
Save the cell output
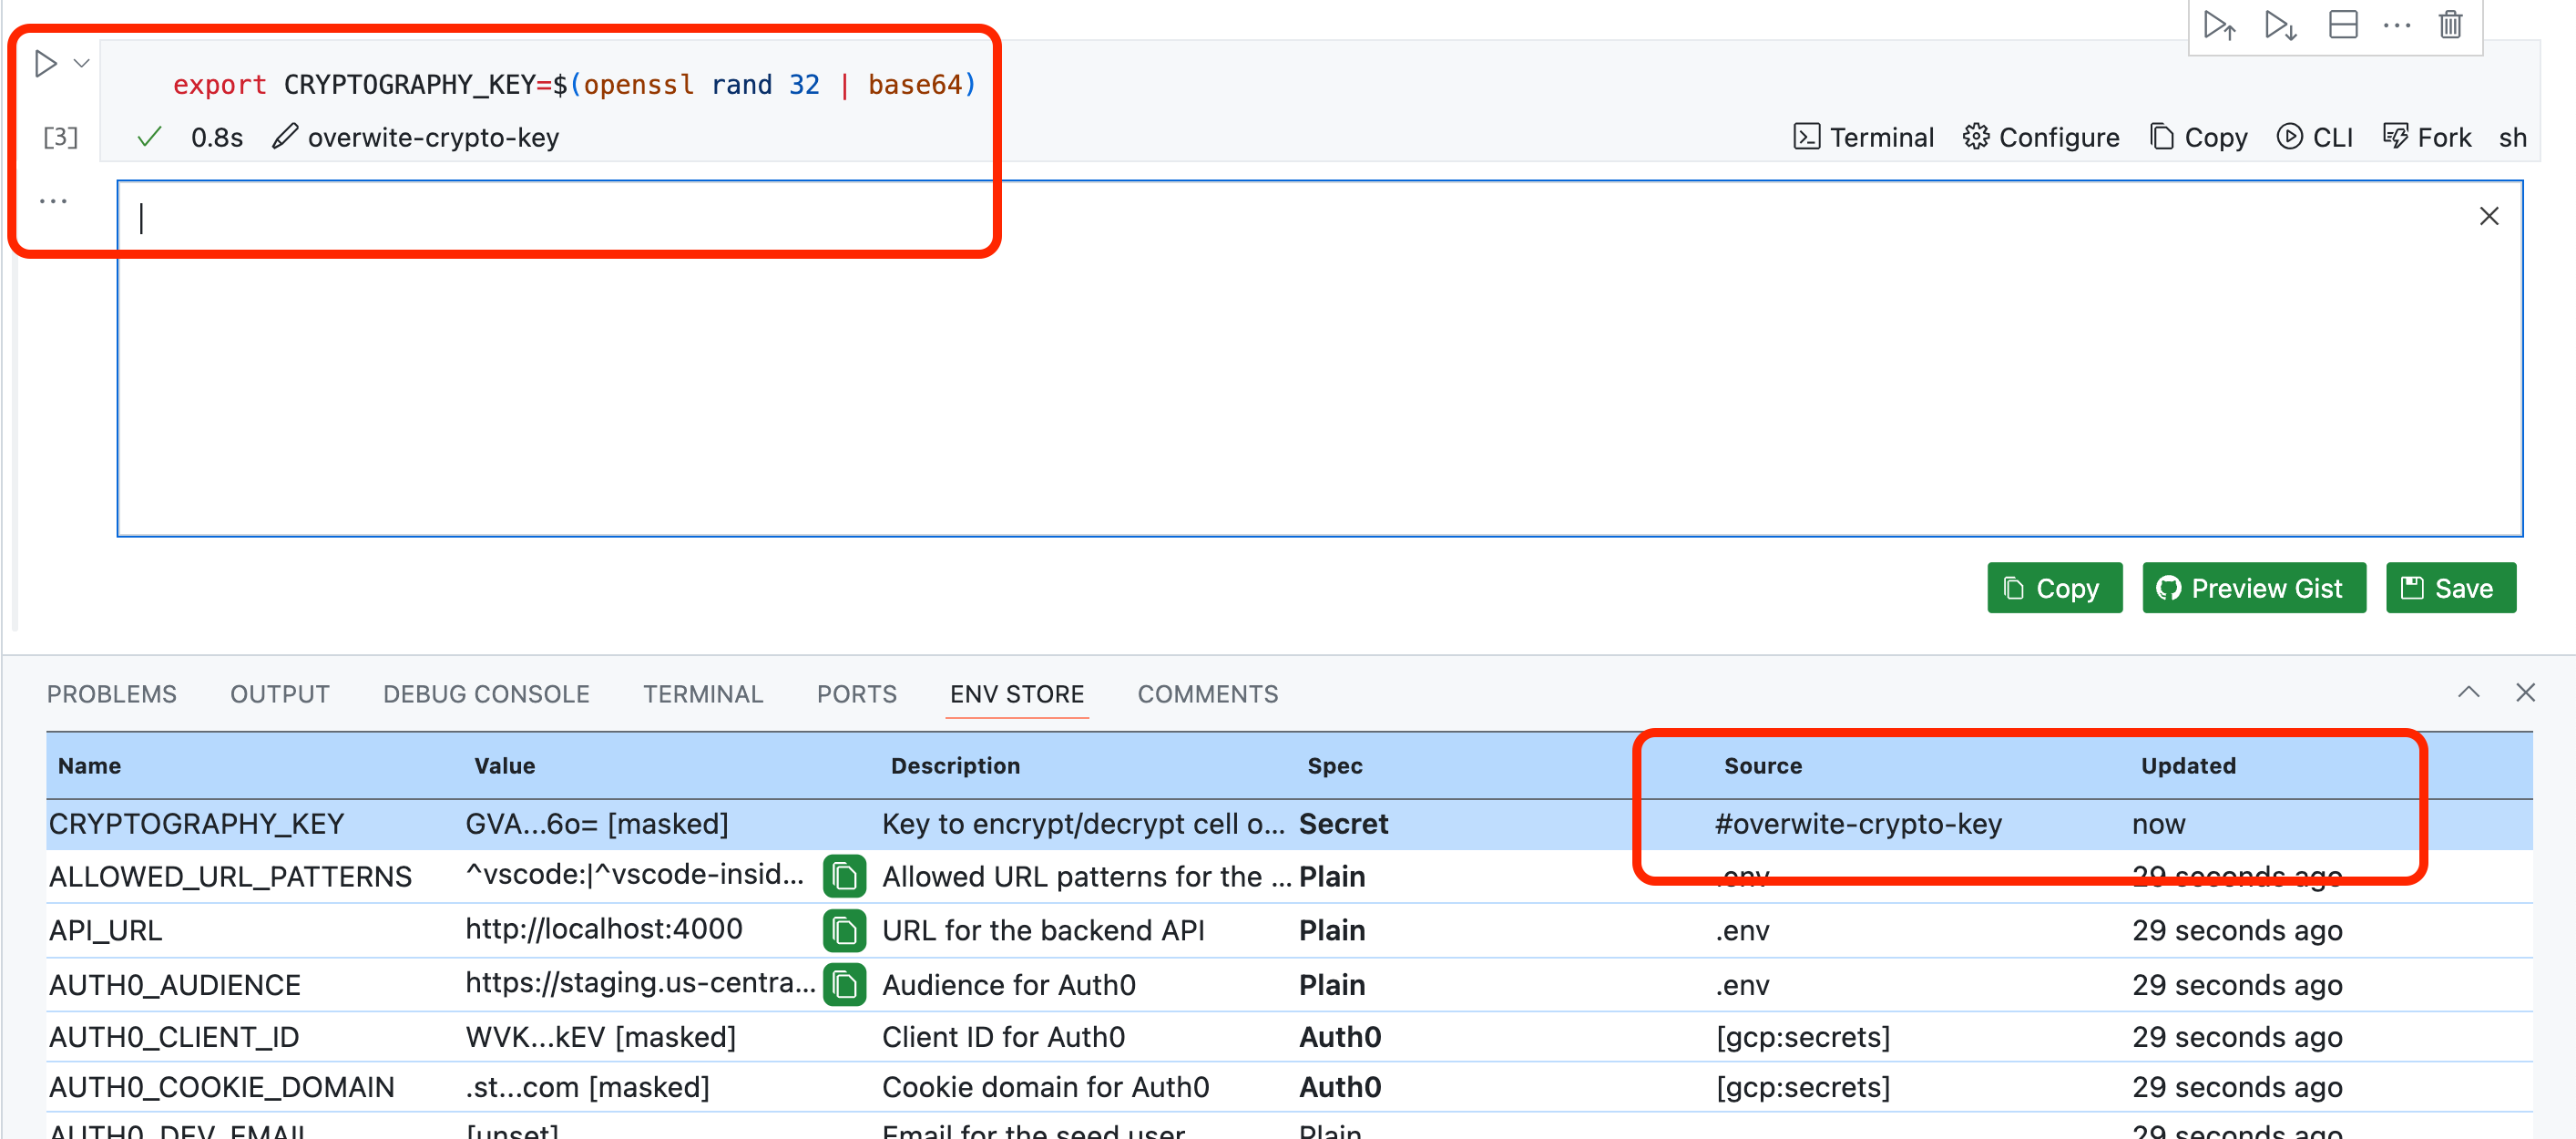(2451, 588)
